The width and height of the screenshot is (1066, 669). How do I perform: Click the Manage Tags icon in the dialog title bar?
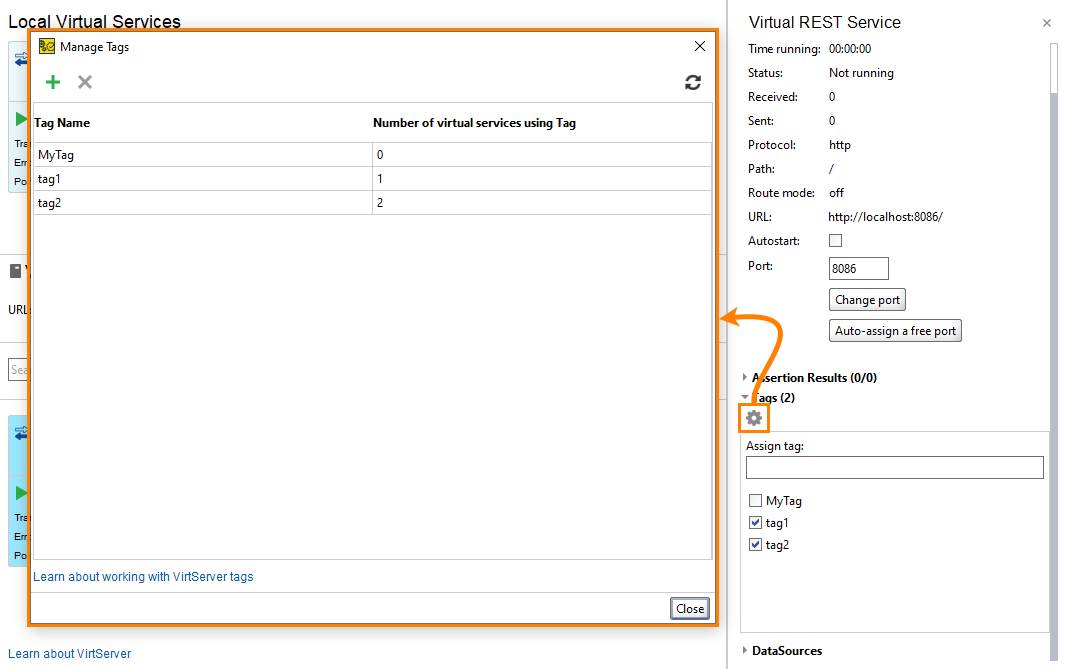(44, 46)
